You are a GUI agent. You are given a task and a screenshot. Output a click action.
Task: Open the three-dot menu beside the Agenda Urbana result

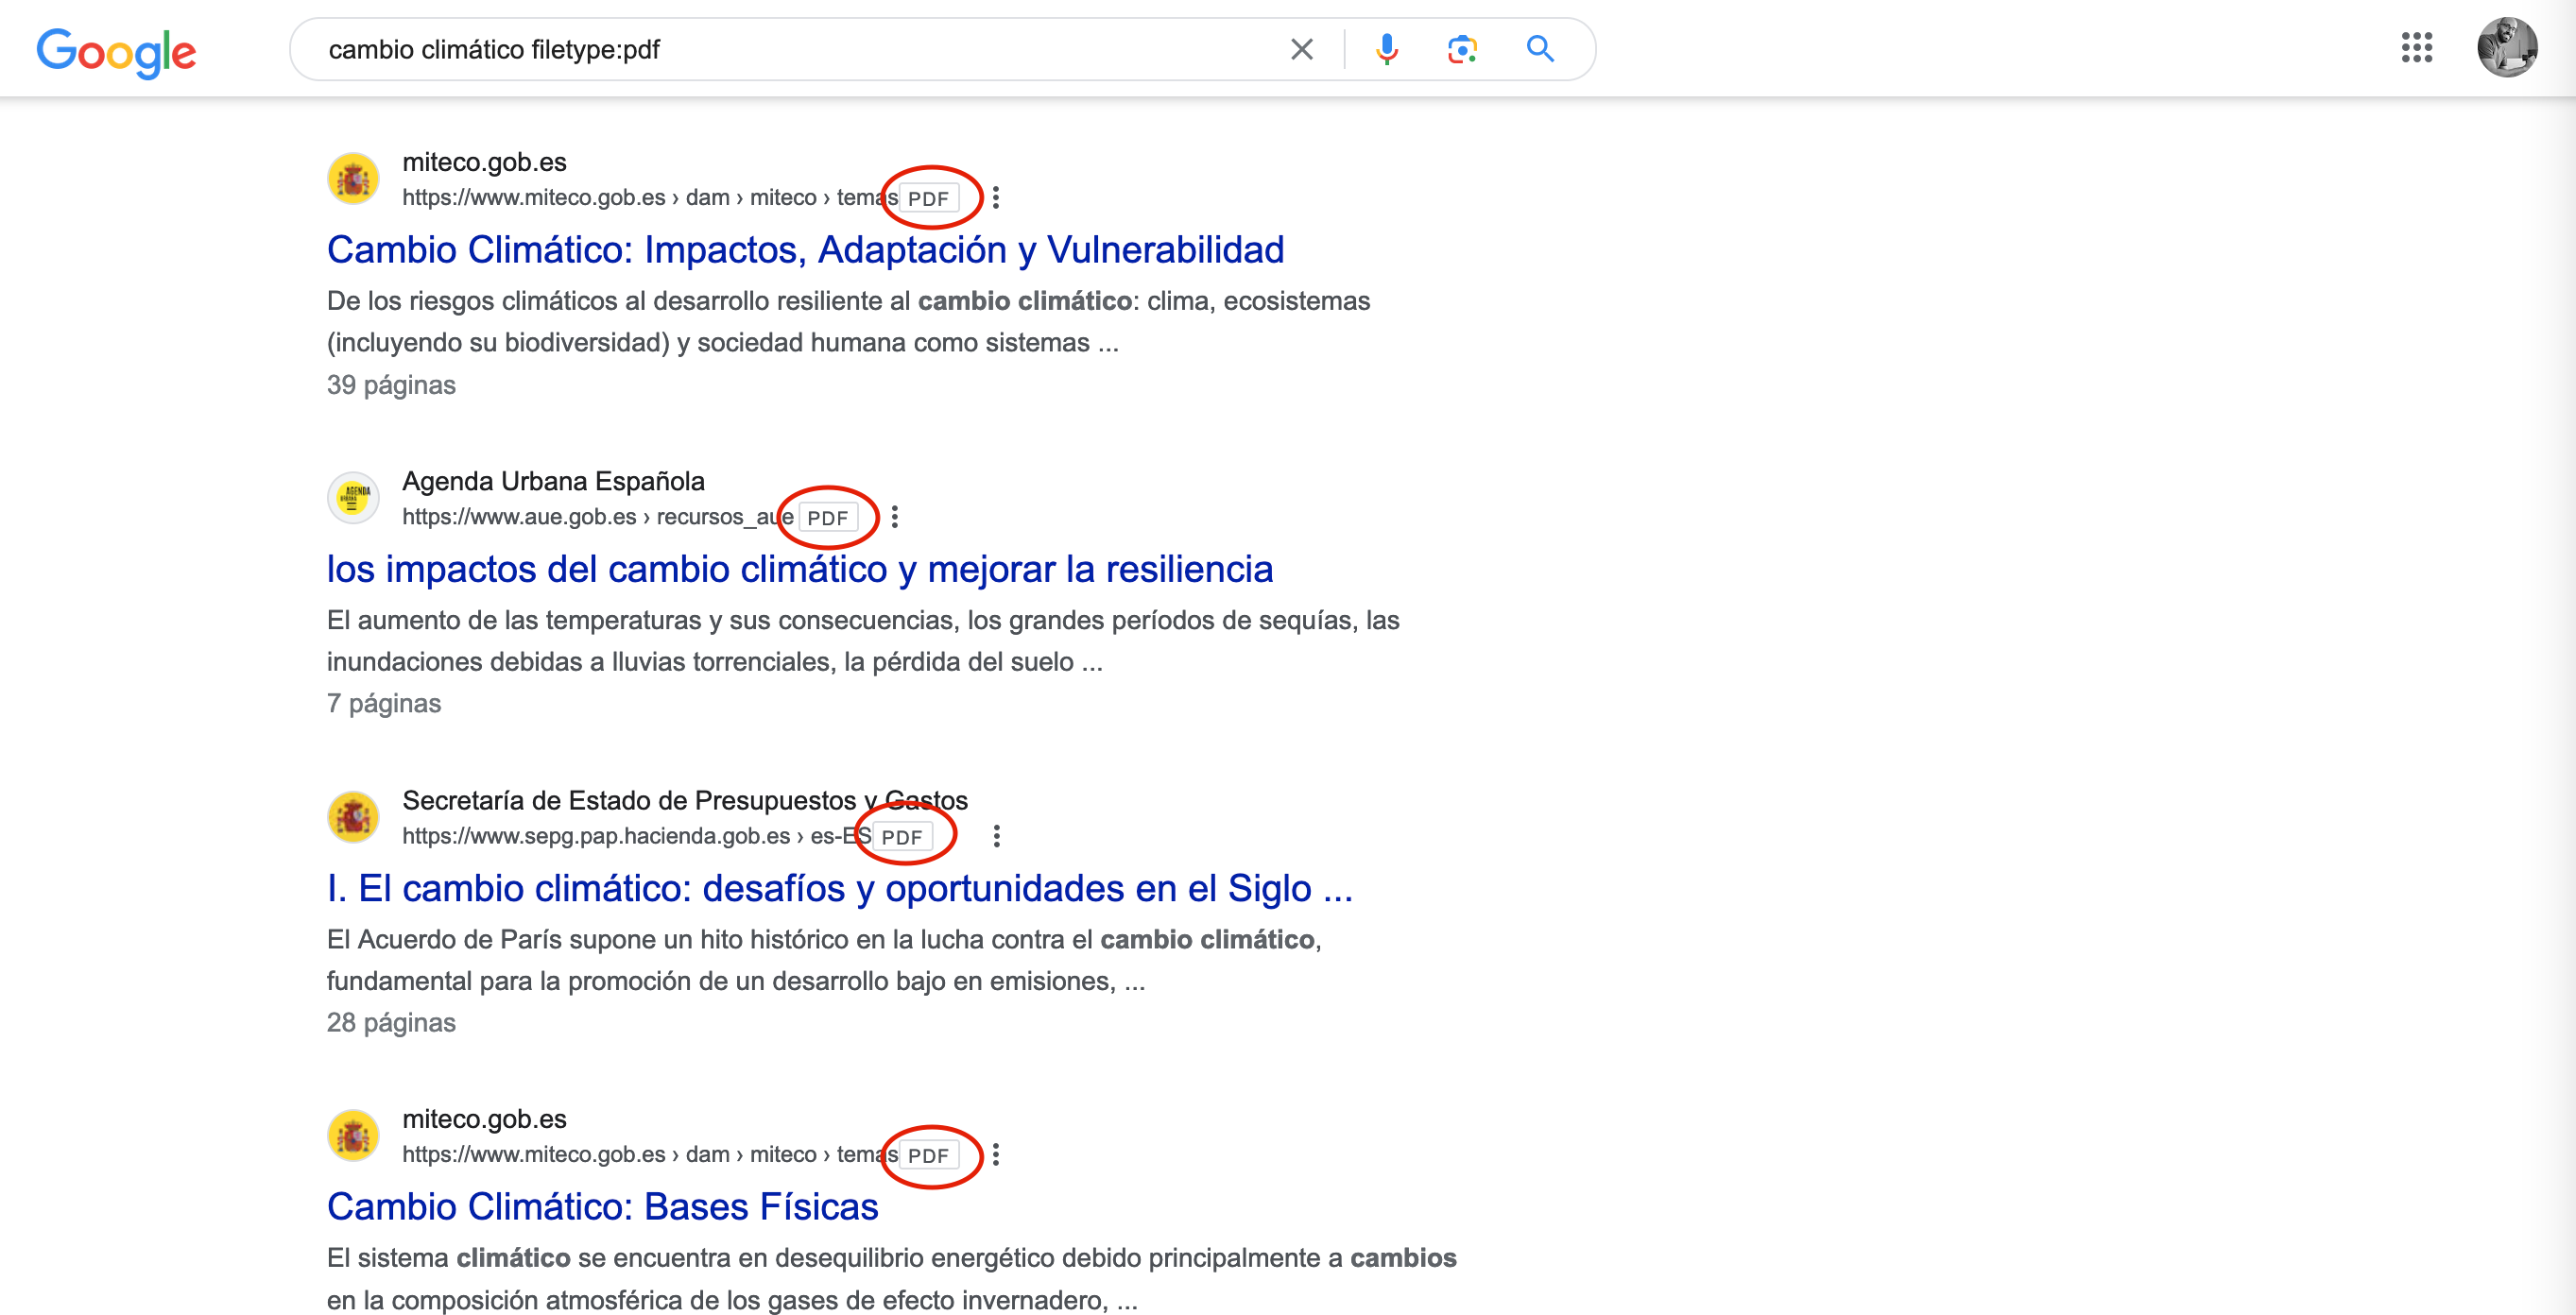pyautogui.click(x=895, y=516)
